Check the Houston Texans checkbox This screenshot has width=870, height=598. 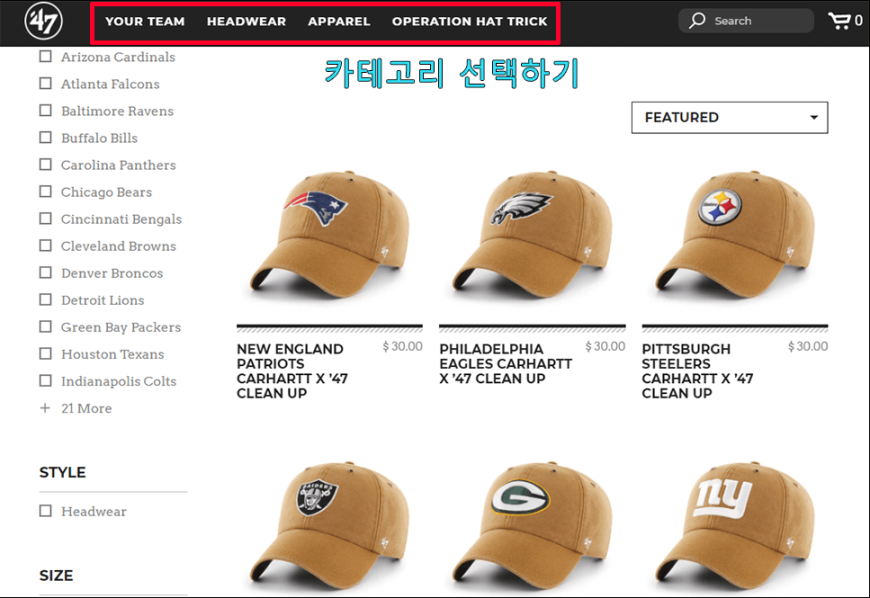coord(45,354)
